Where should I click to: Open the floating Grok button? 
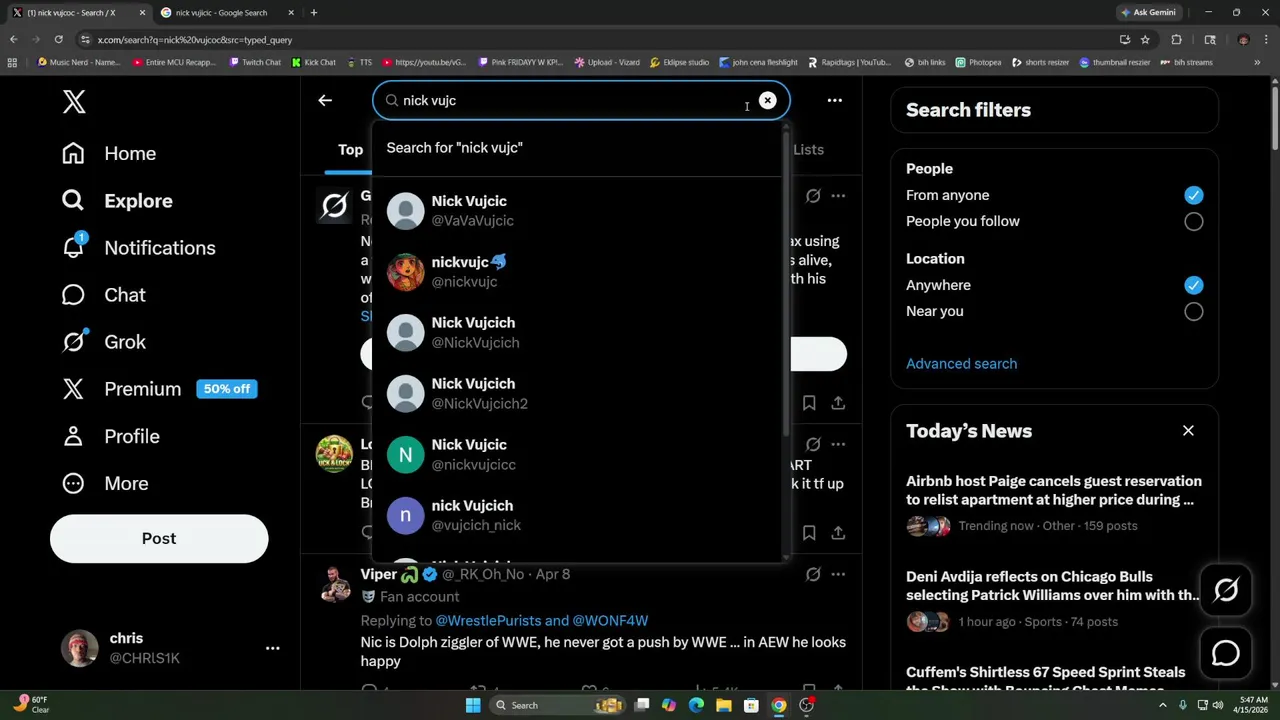(x=1226, y=591)
